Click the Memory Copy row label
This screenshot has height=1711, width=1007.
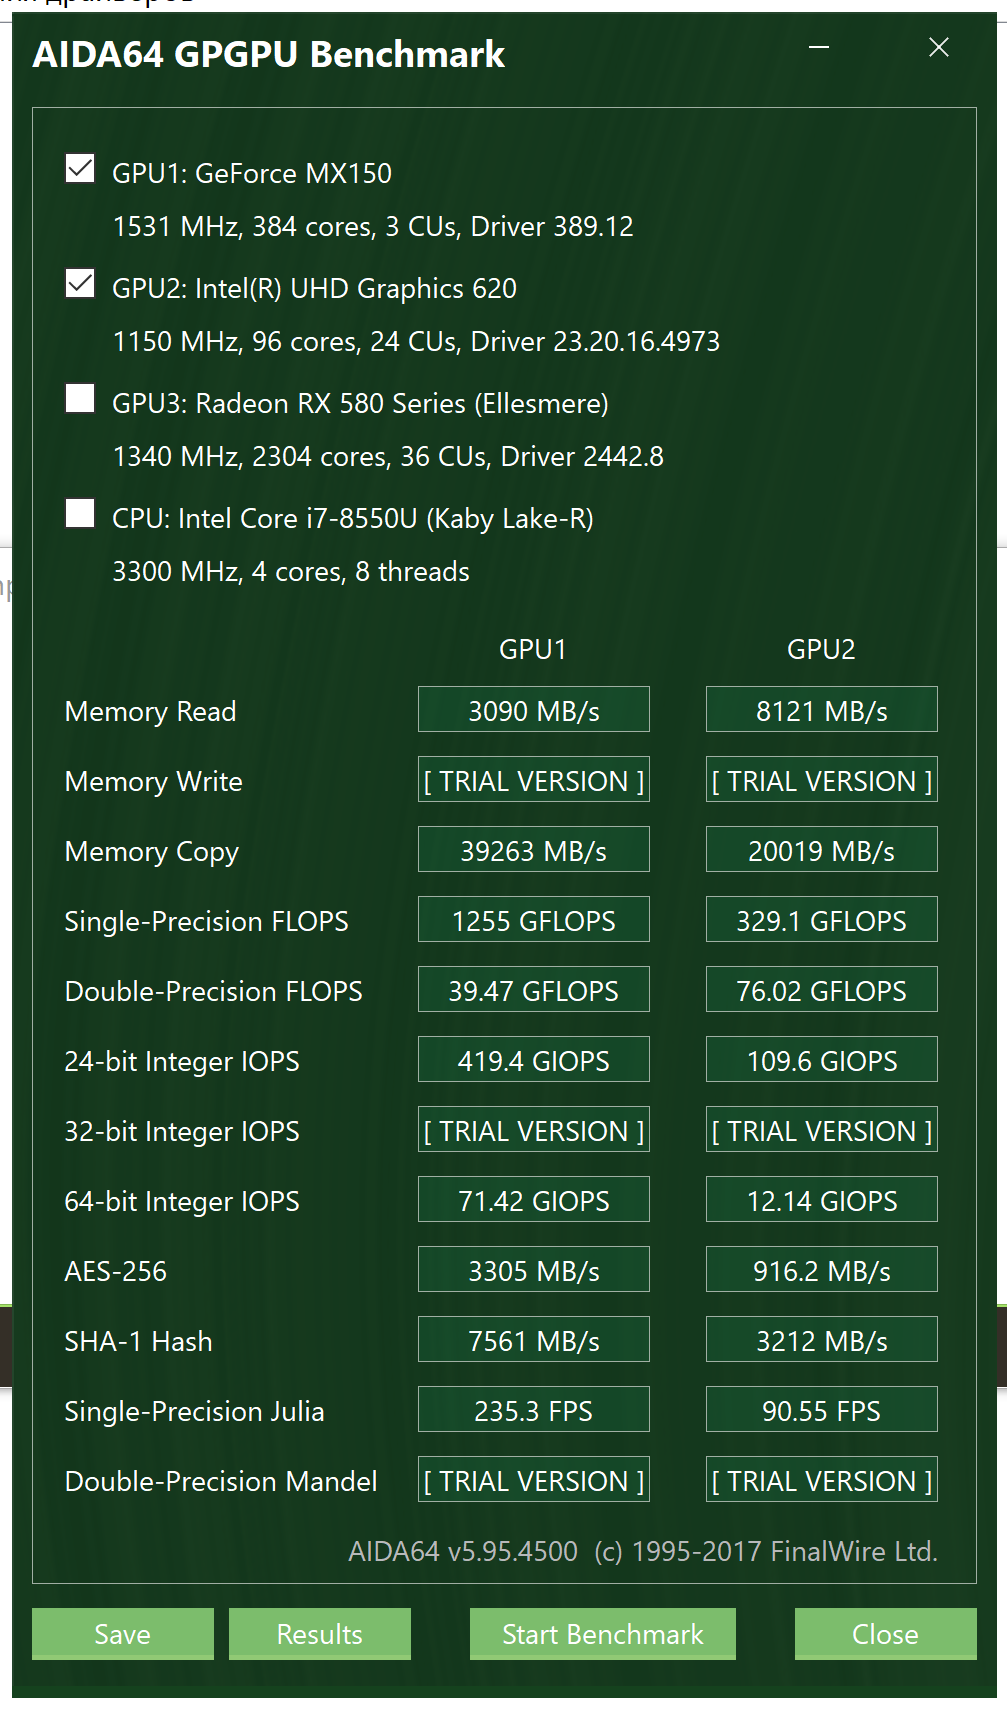152,852
